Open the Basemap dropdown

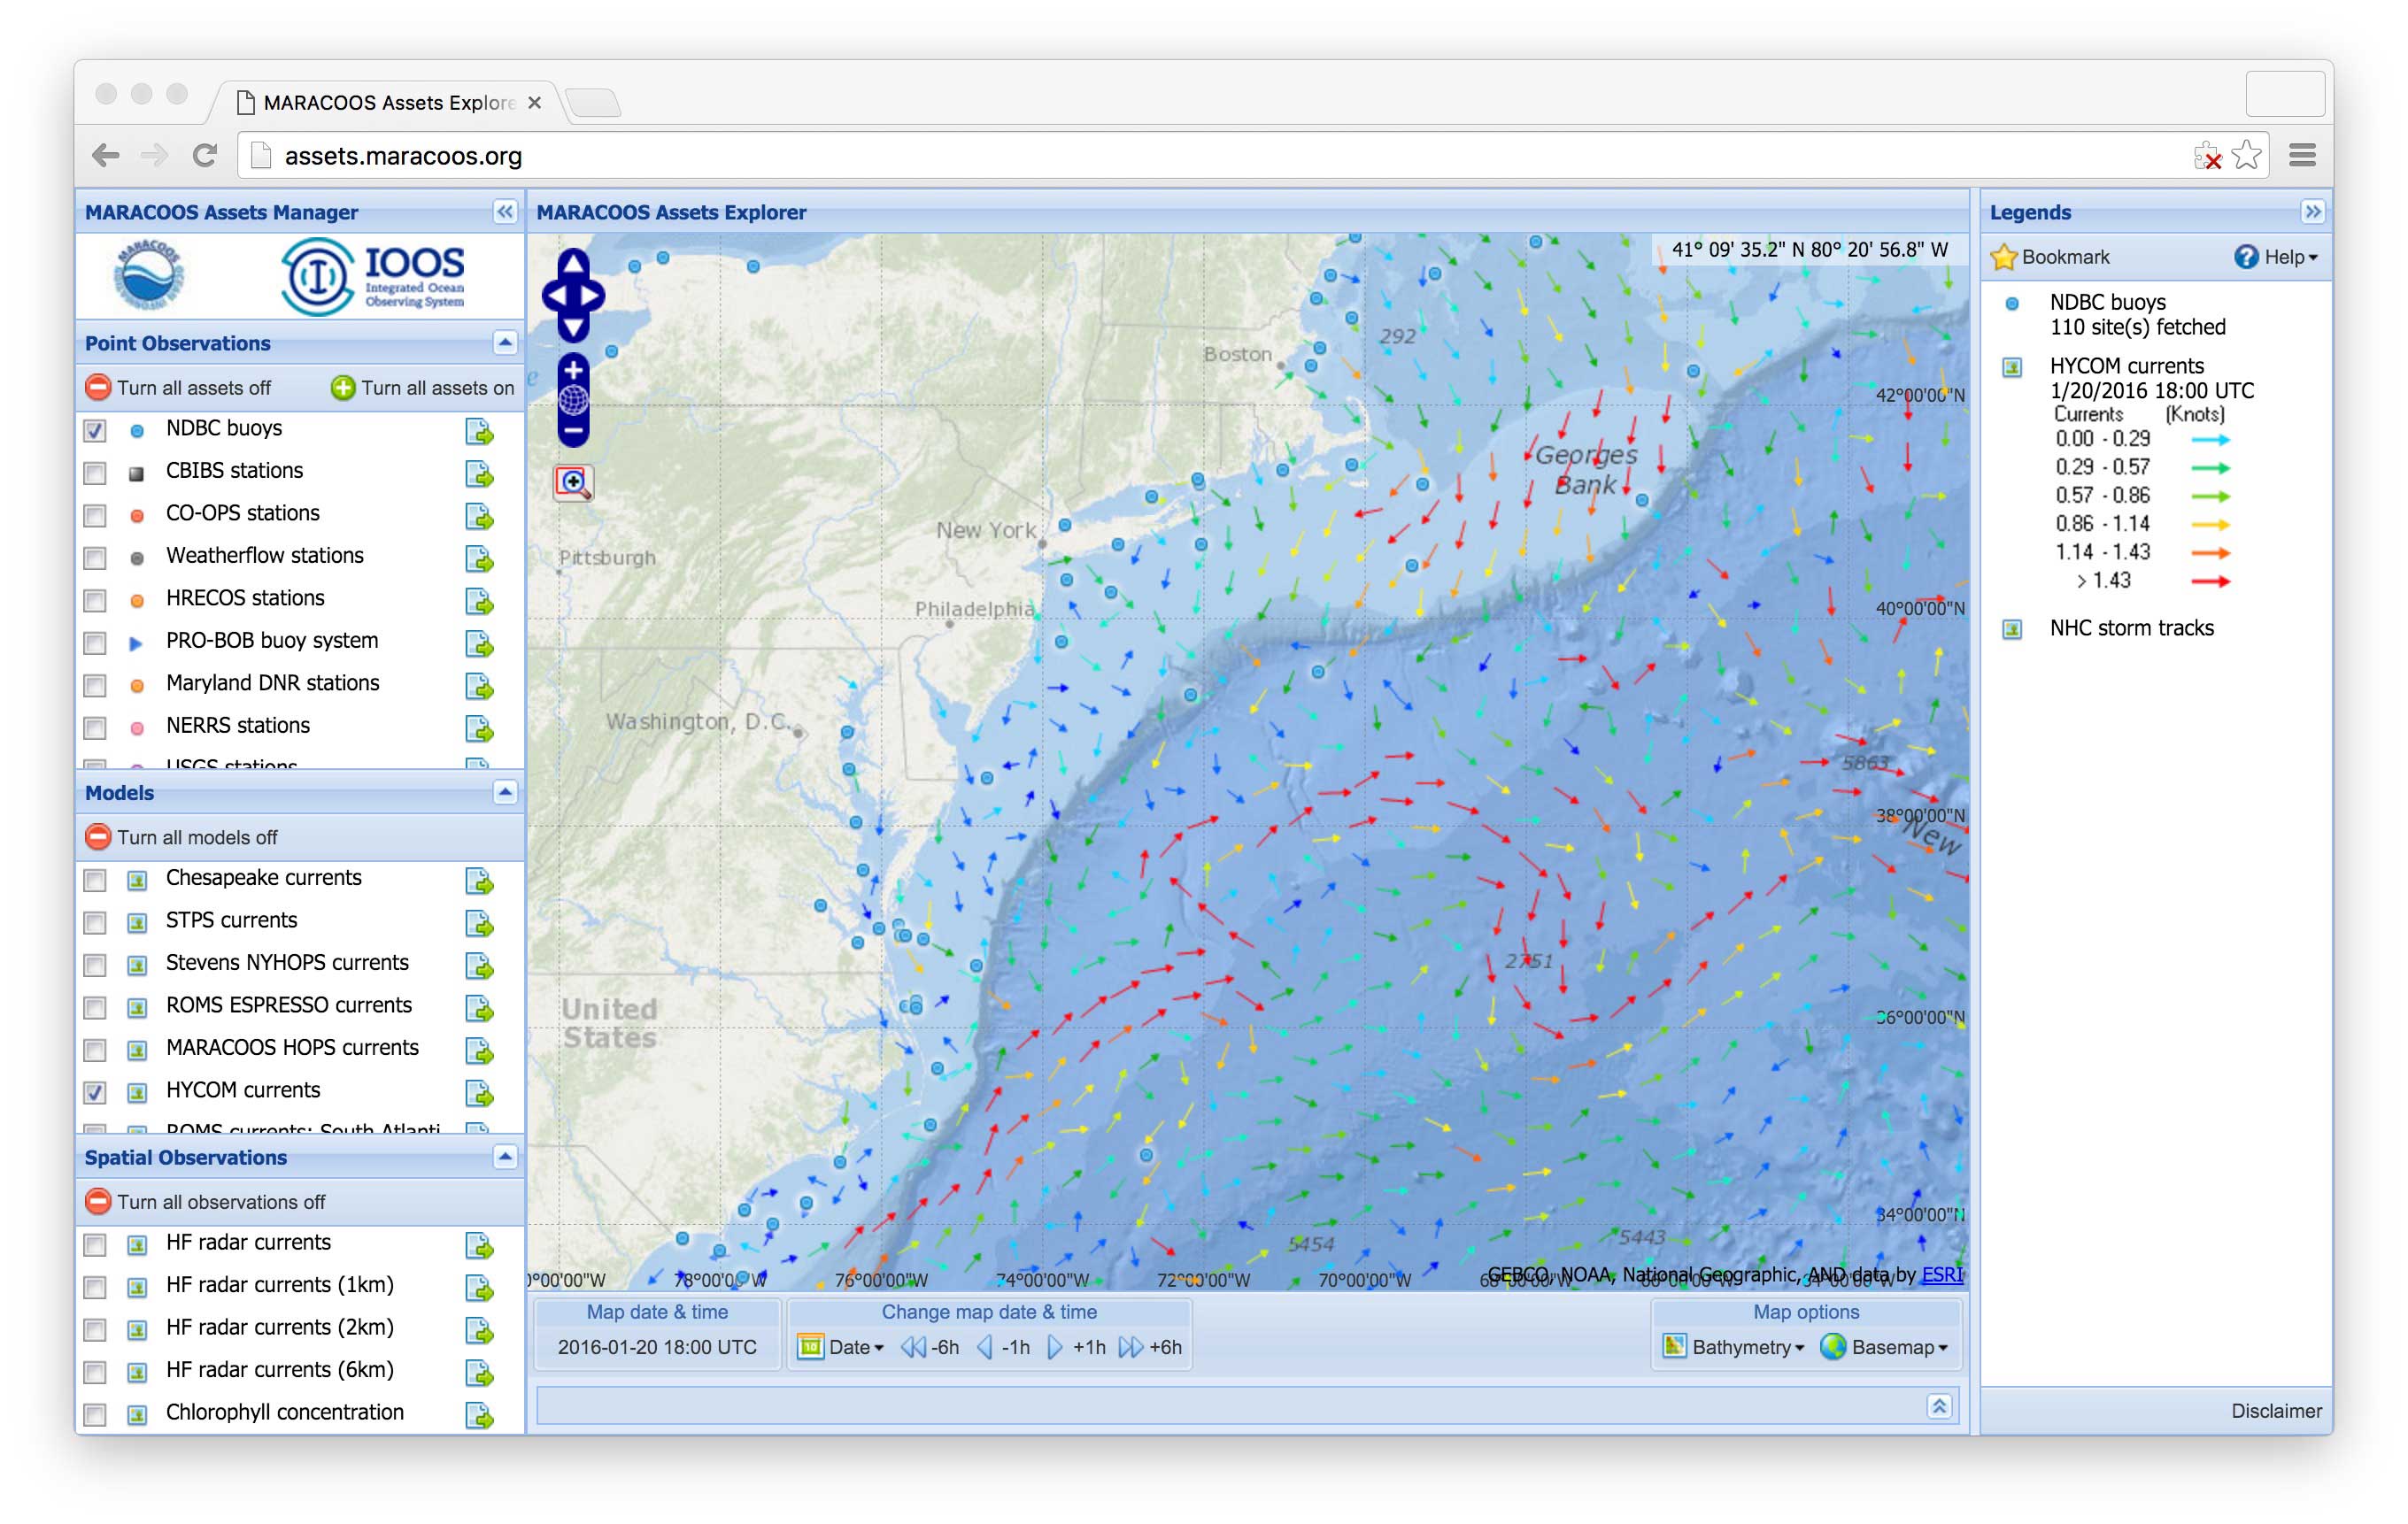[1885, 1347]
